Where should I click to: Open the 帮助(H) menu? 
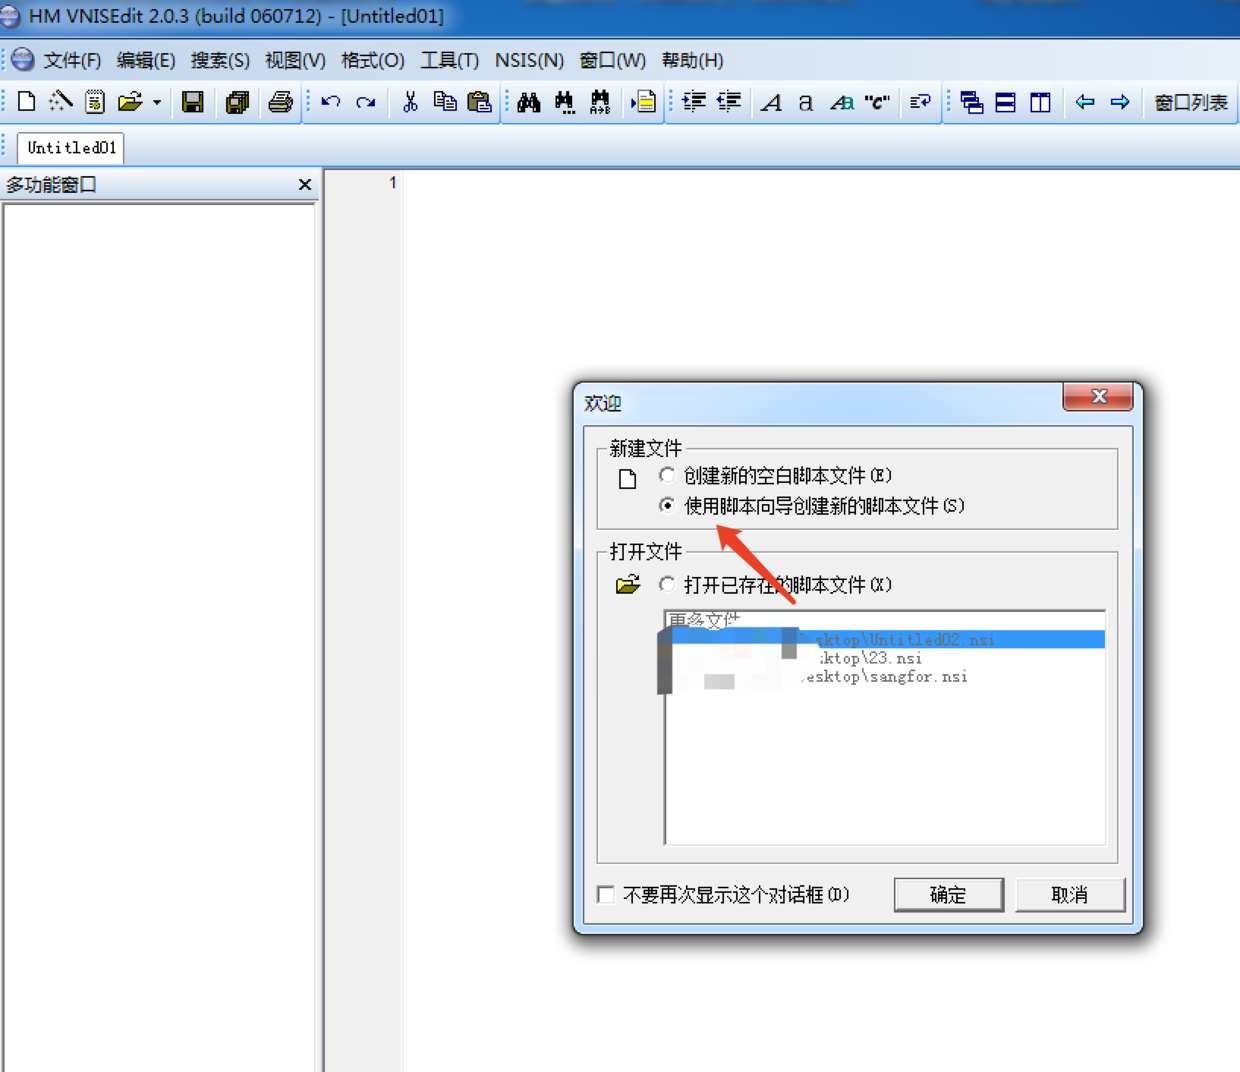click(x=692, y=60)
